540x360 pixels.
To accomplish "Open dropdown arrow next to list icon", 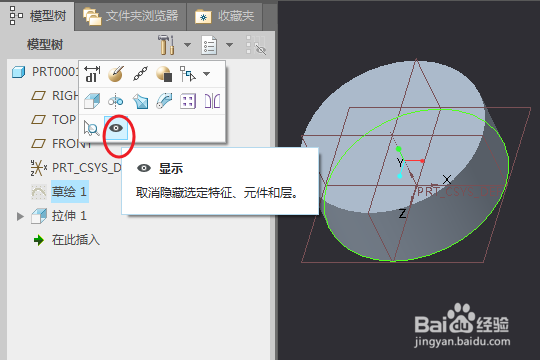I will point(229,45).
